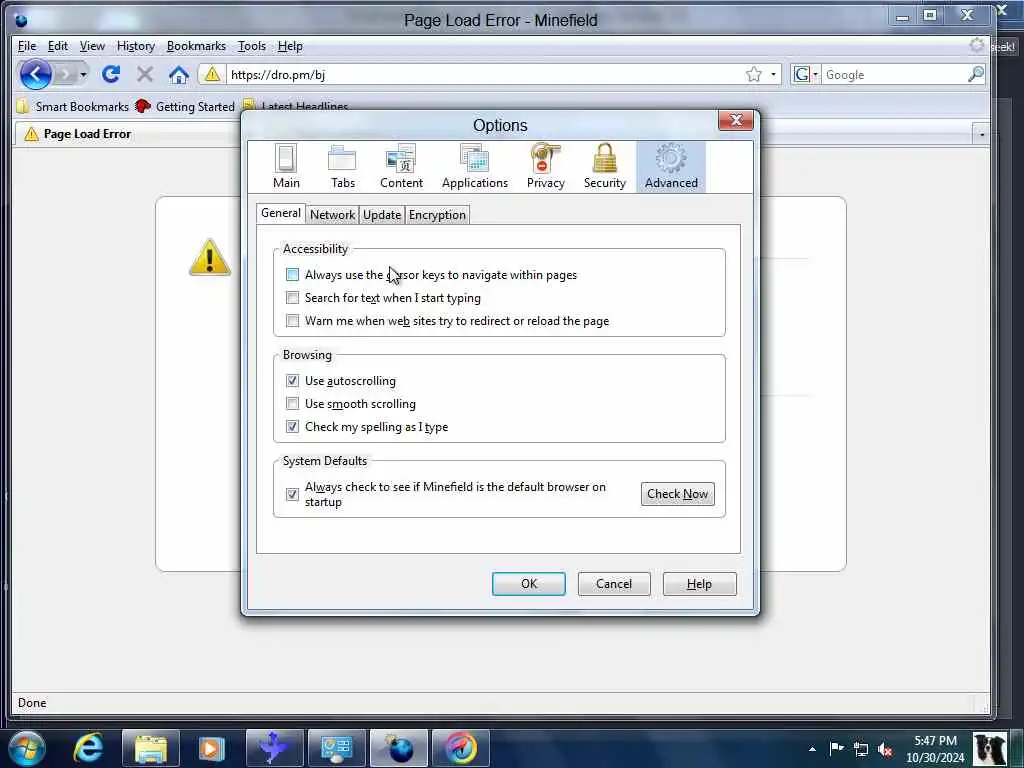Enable Use smooth scrolling

[x=293, y=404]
